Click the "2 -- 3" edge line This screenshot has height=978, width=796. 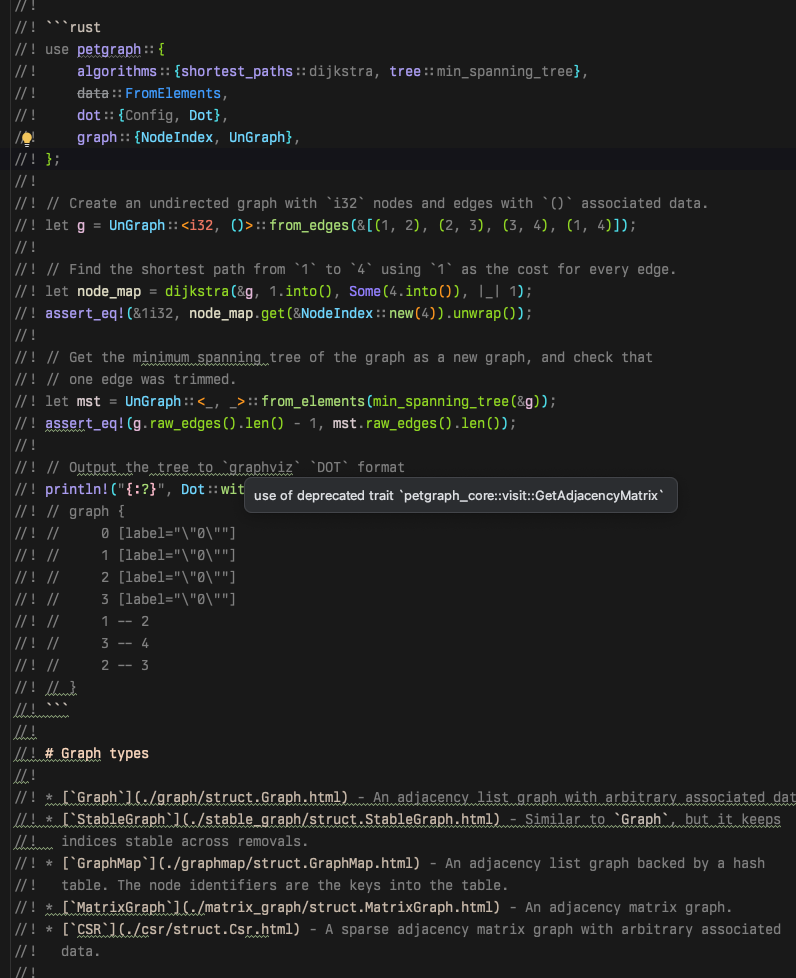pyautogui.click(x=125, y=666)
